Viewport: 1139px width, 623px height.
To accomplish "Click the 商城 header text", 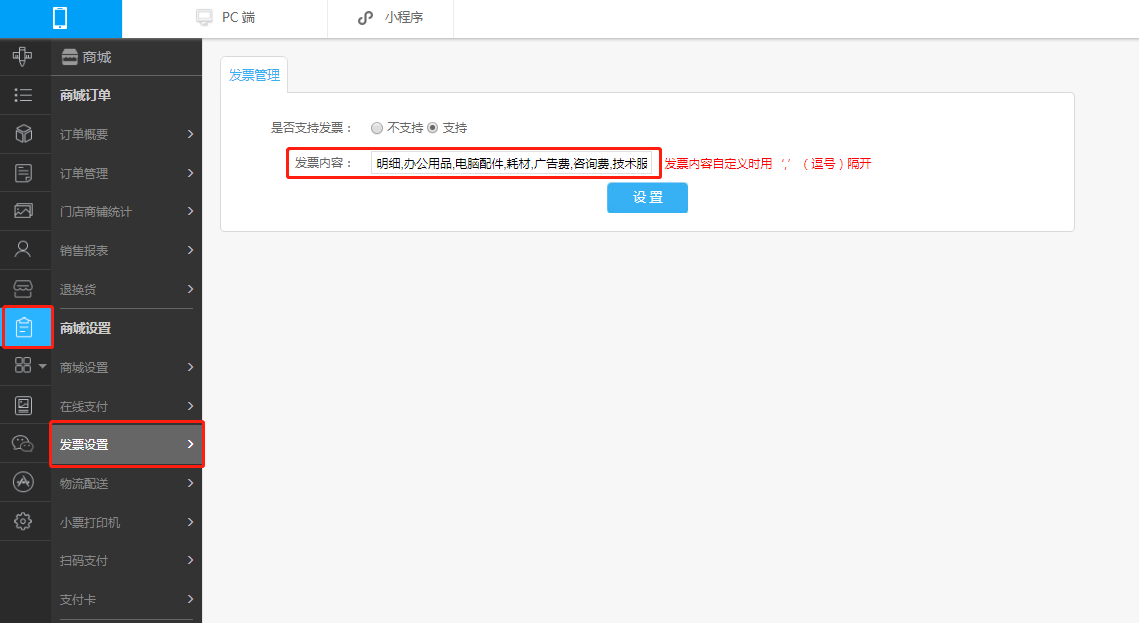I will point(97,57).
